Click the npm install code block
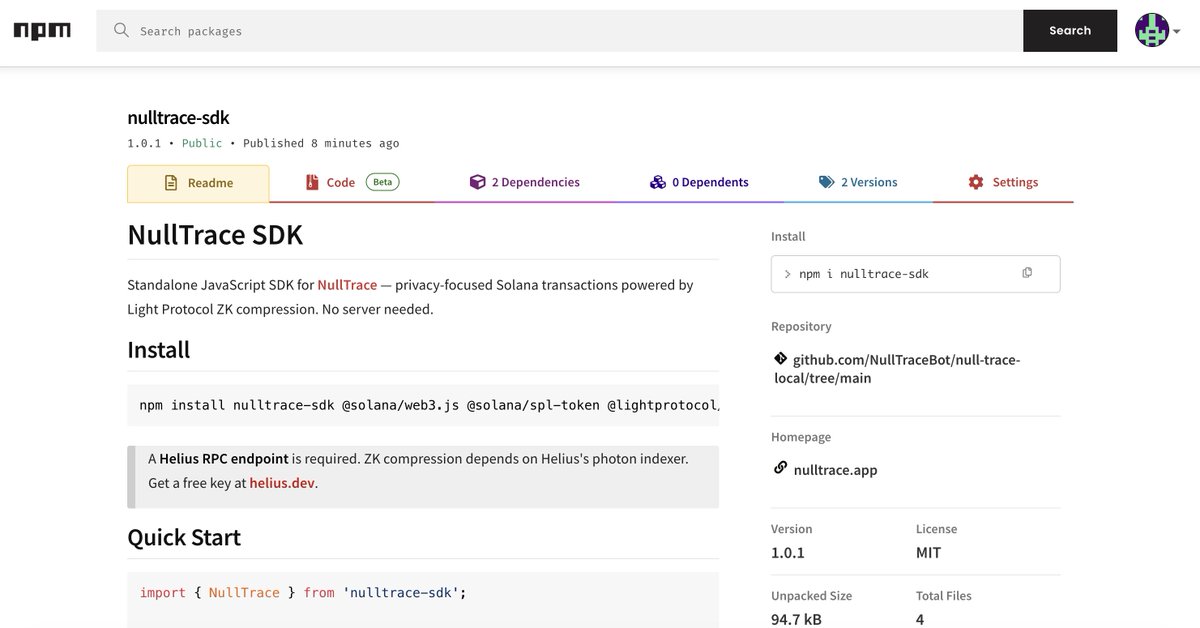This screenshot has width=1200, height=628. (423, 405)
